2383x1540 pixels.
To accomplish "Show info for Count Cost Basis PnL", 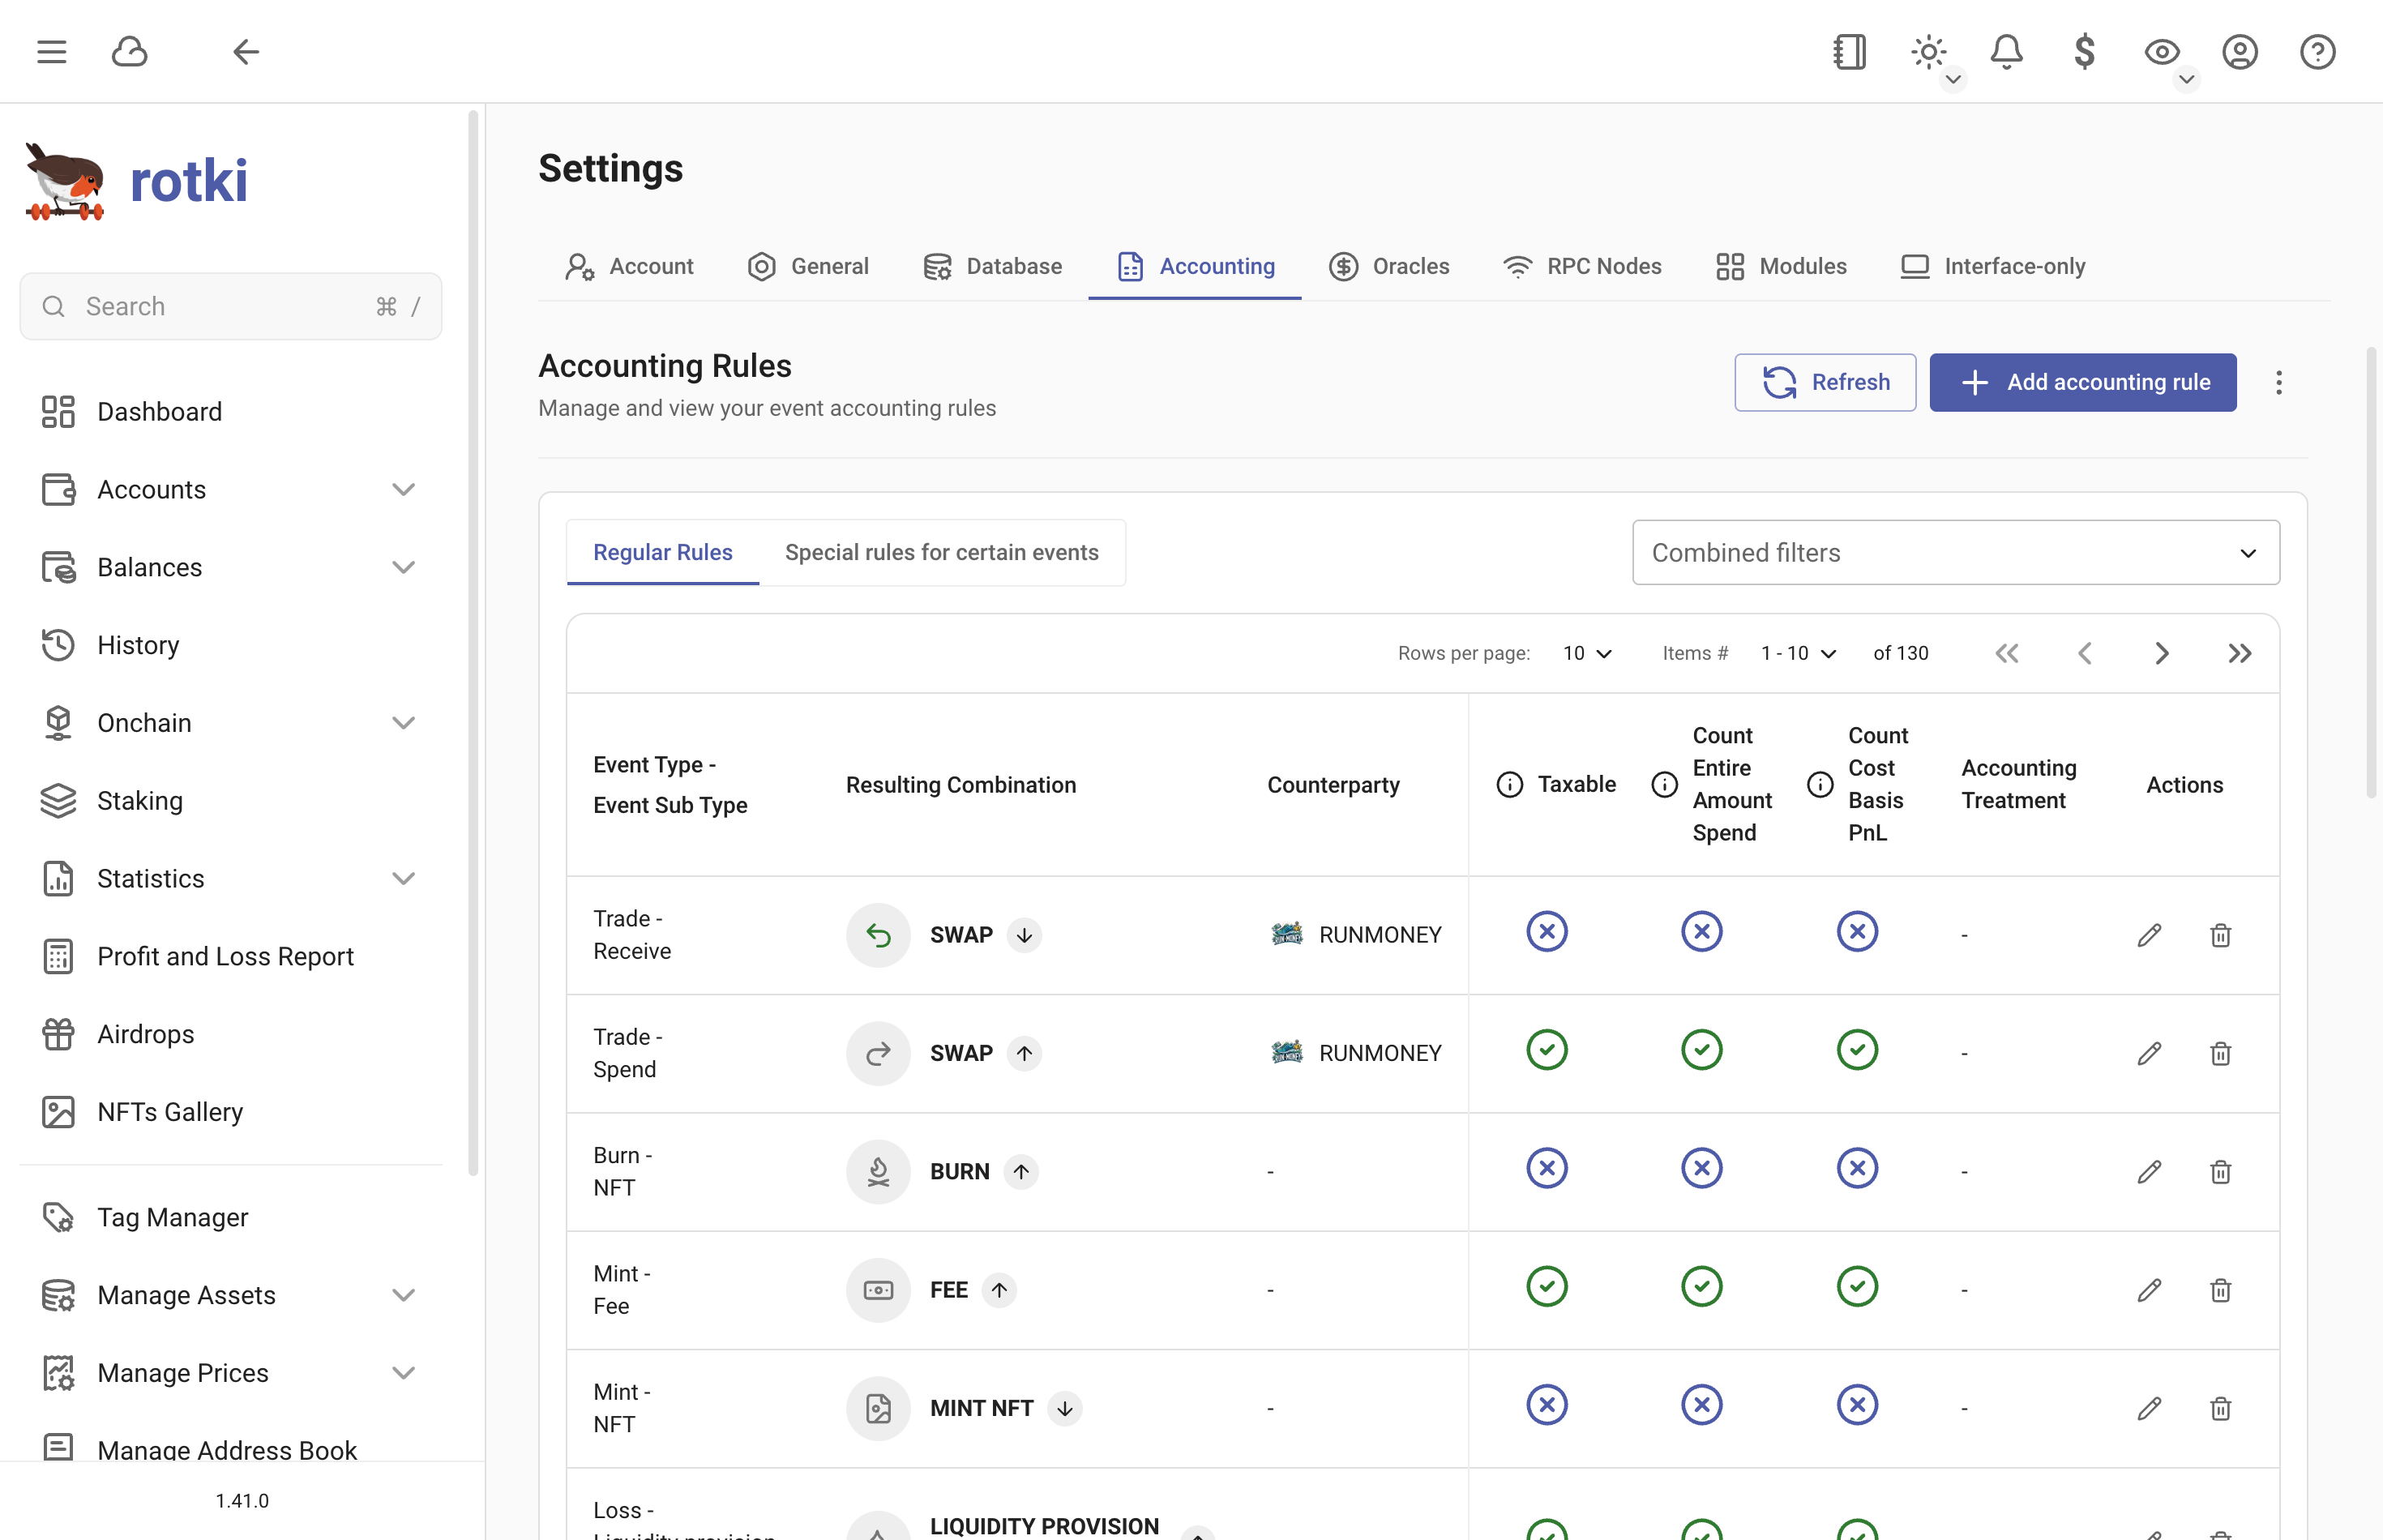I will click(1821, 785).
